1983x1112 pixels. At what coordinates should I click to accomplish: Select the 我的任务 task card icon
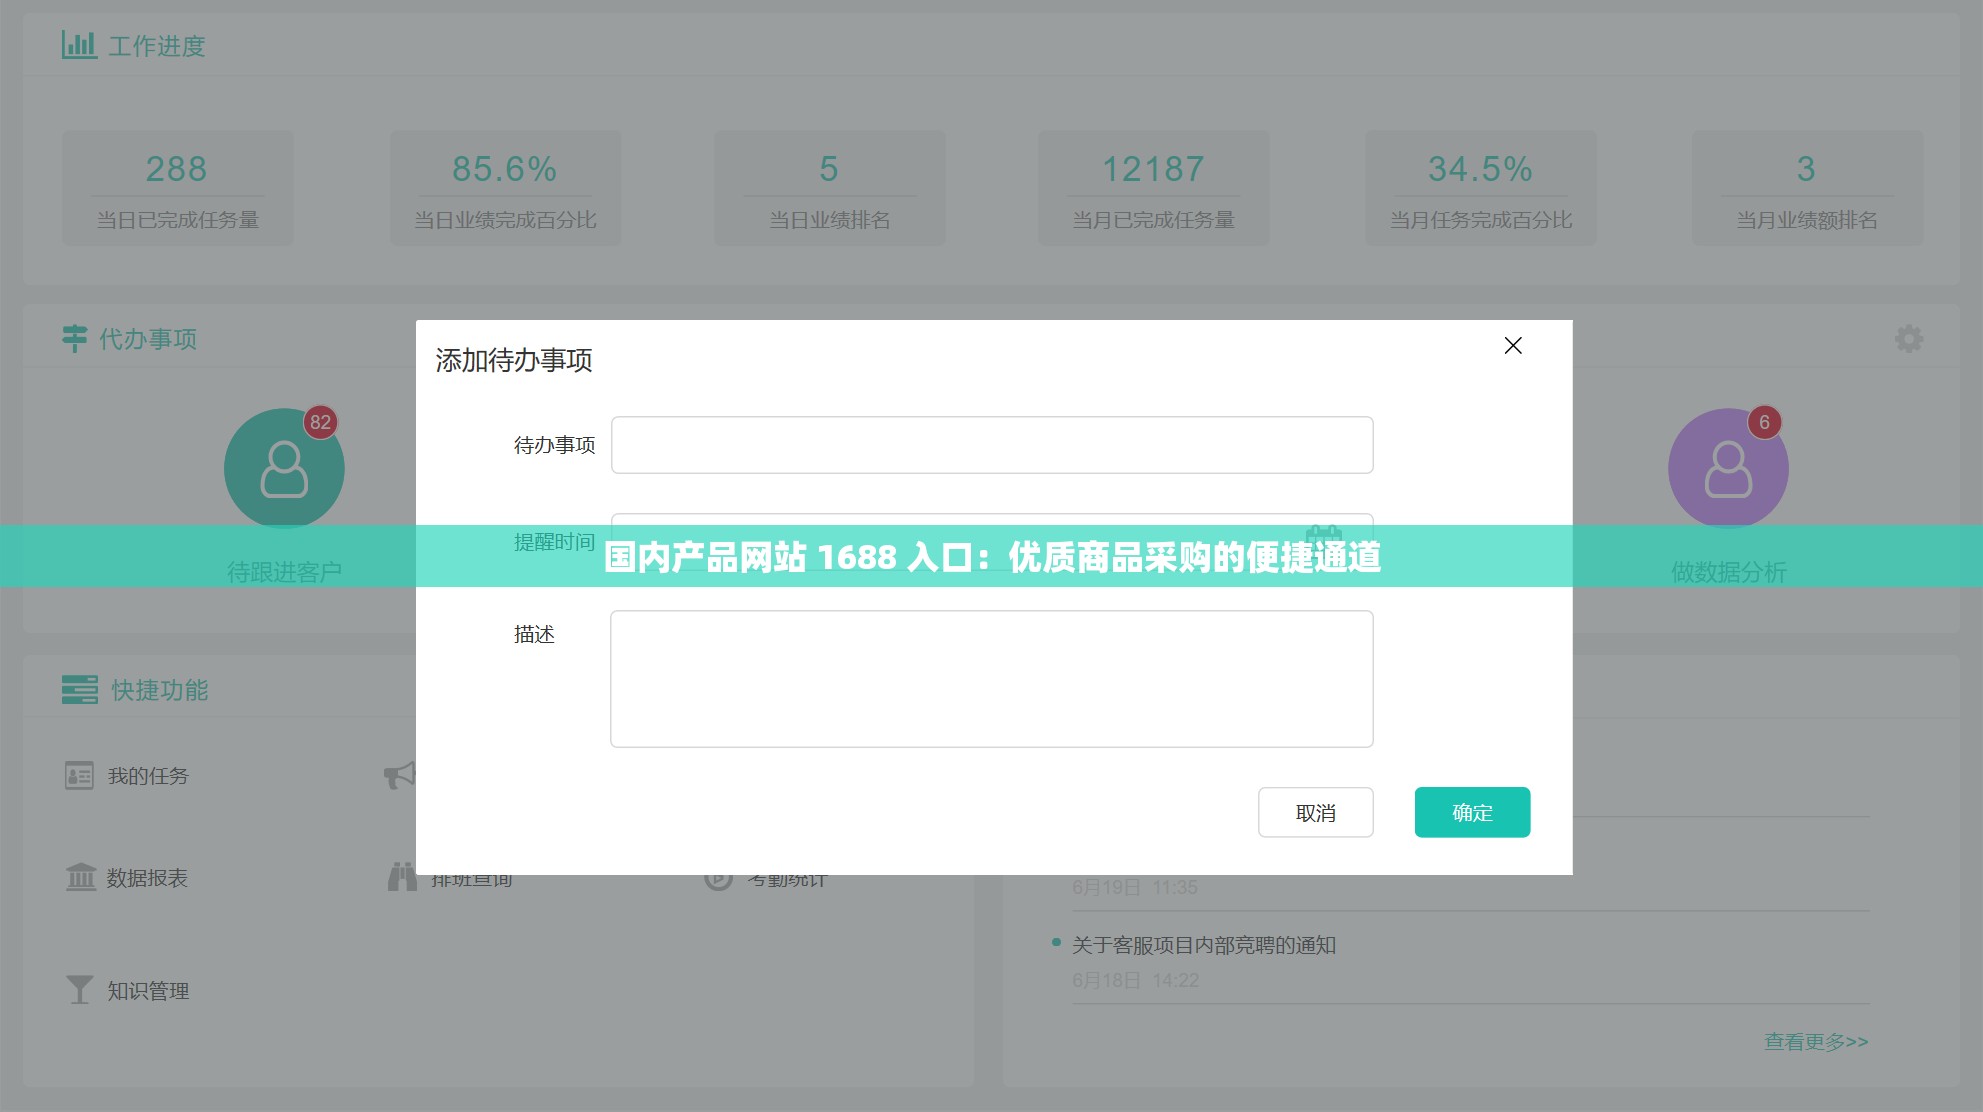coord(79,775)
